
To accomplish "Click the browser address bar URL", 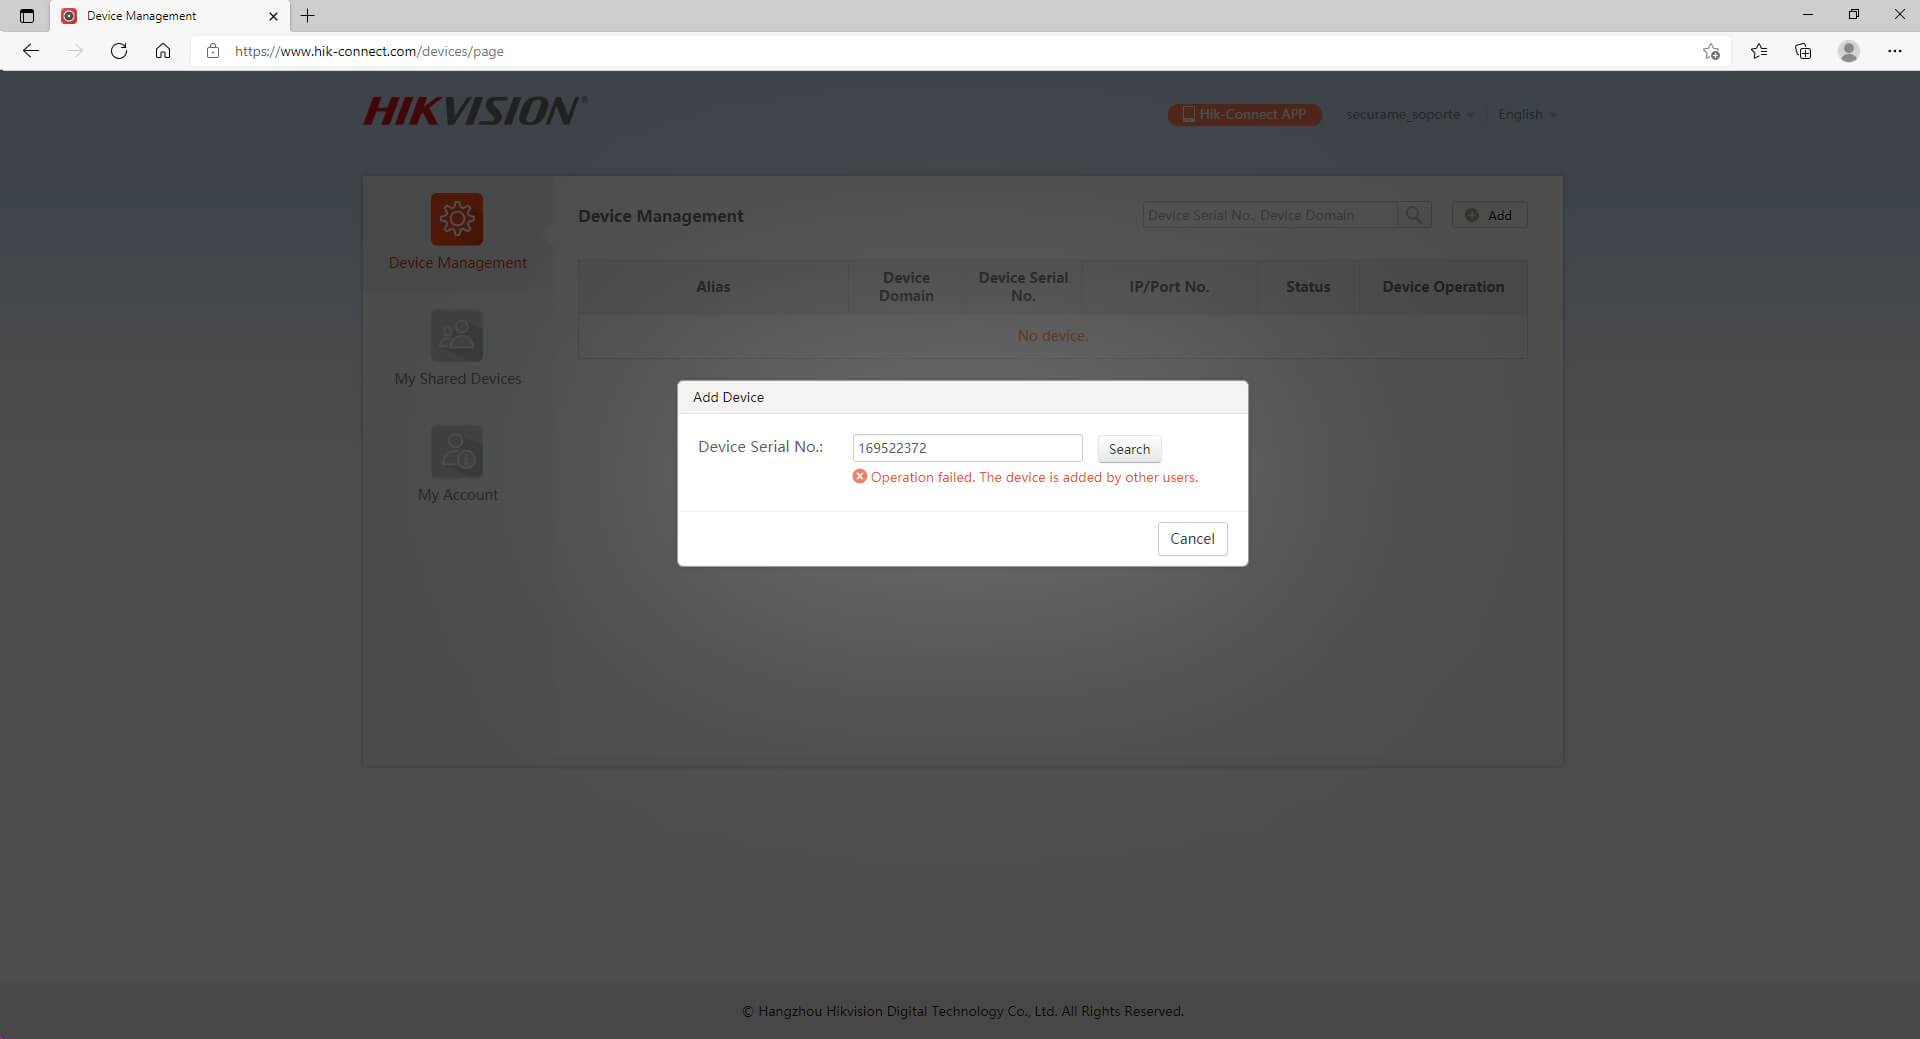I will coord(369,51).
